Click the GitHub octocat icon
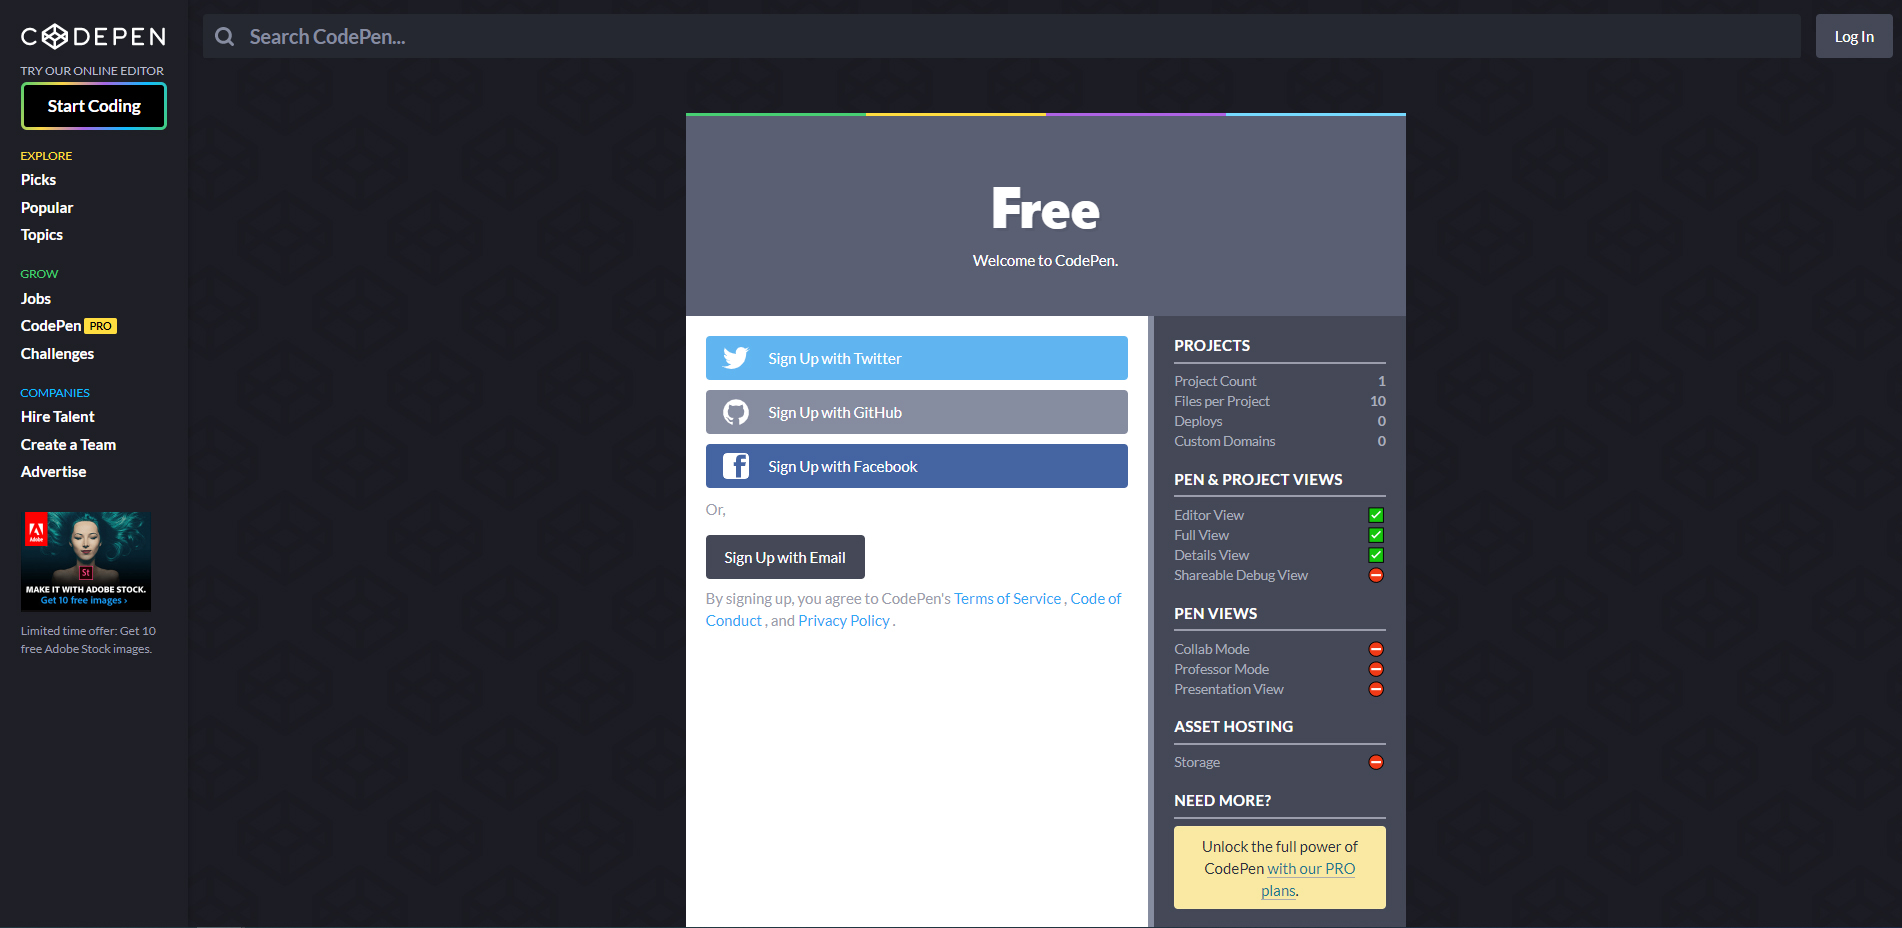The width and height of the screenshot is (1902, 928). pyautogui.click(x=736, y=412)
